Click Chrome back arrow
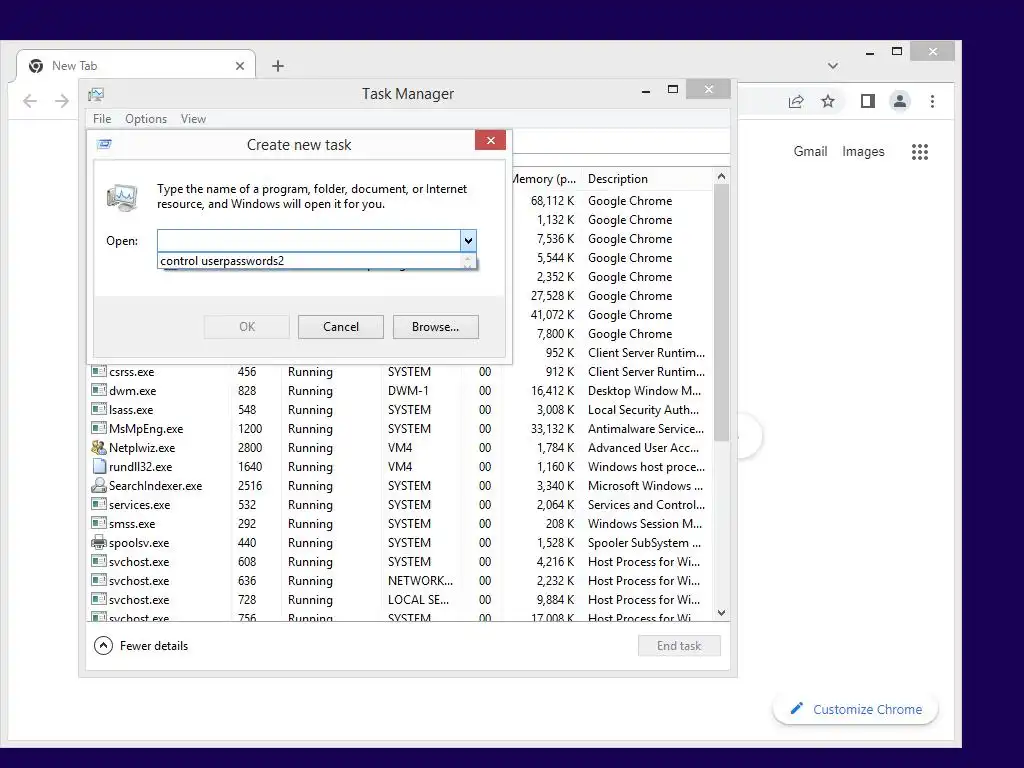 (30, 101)
